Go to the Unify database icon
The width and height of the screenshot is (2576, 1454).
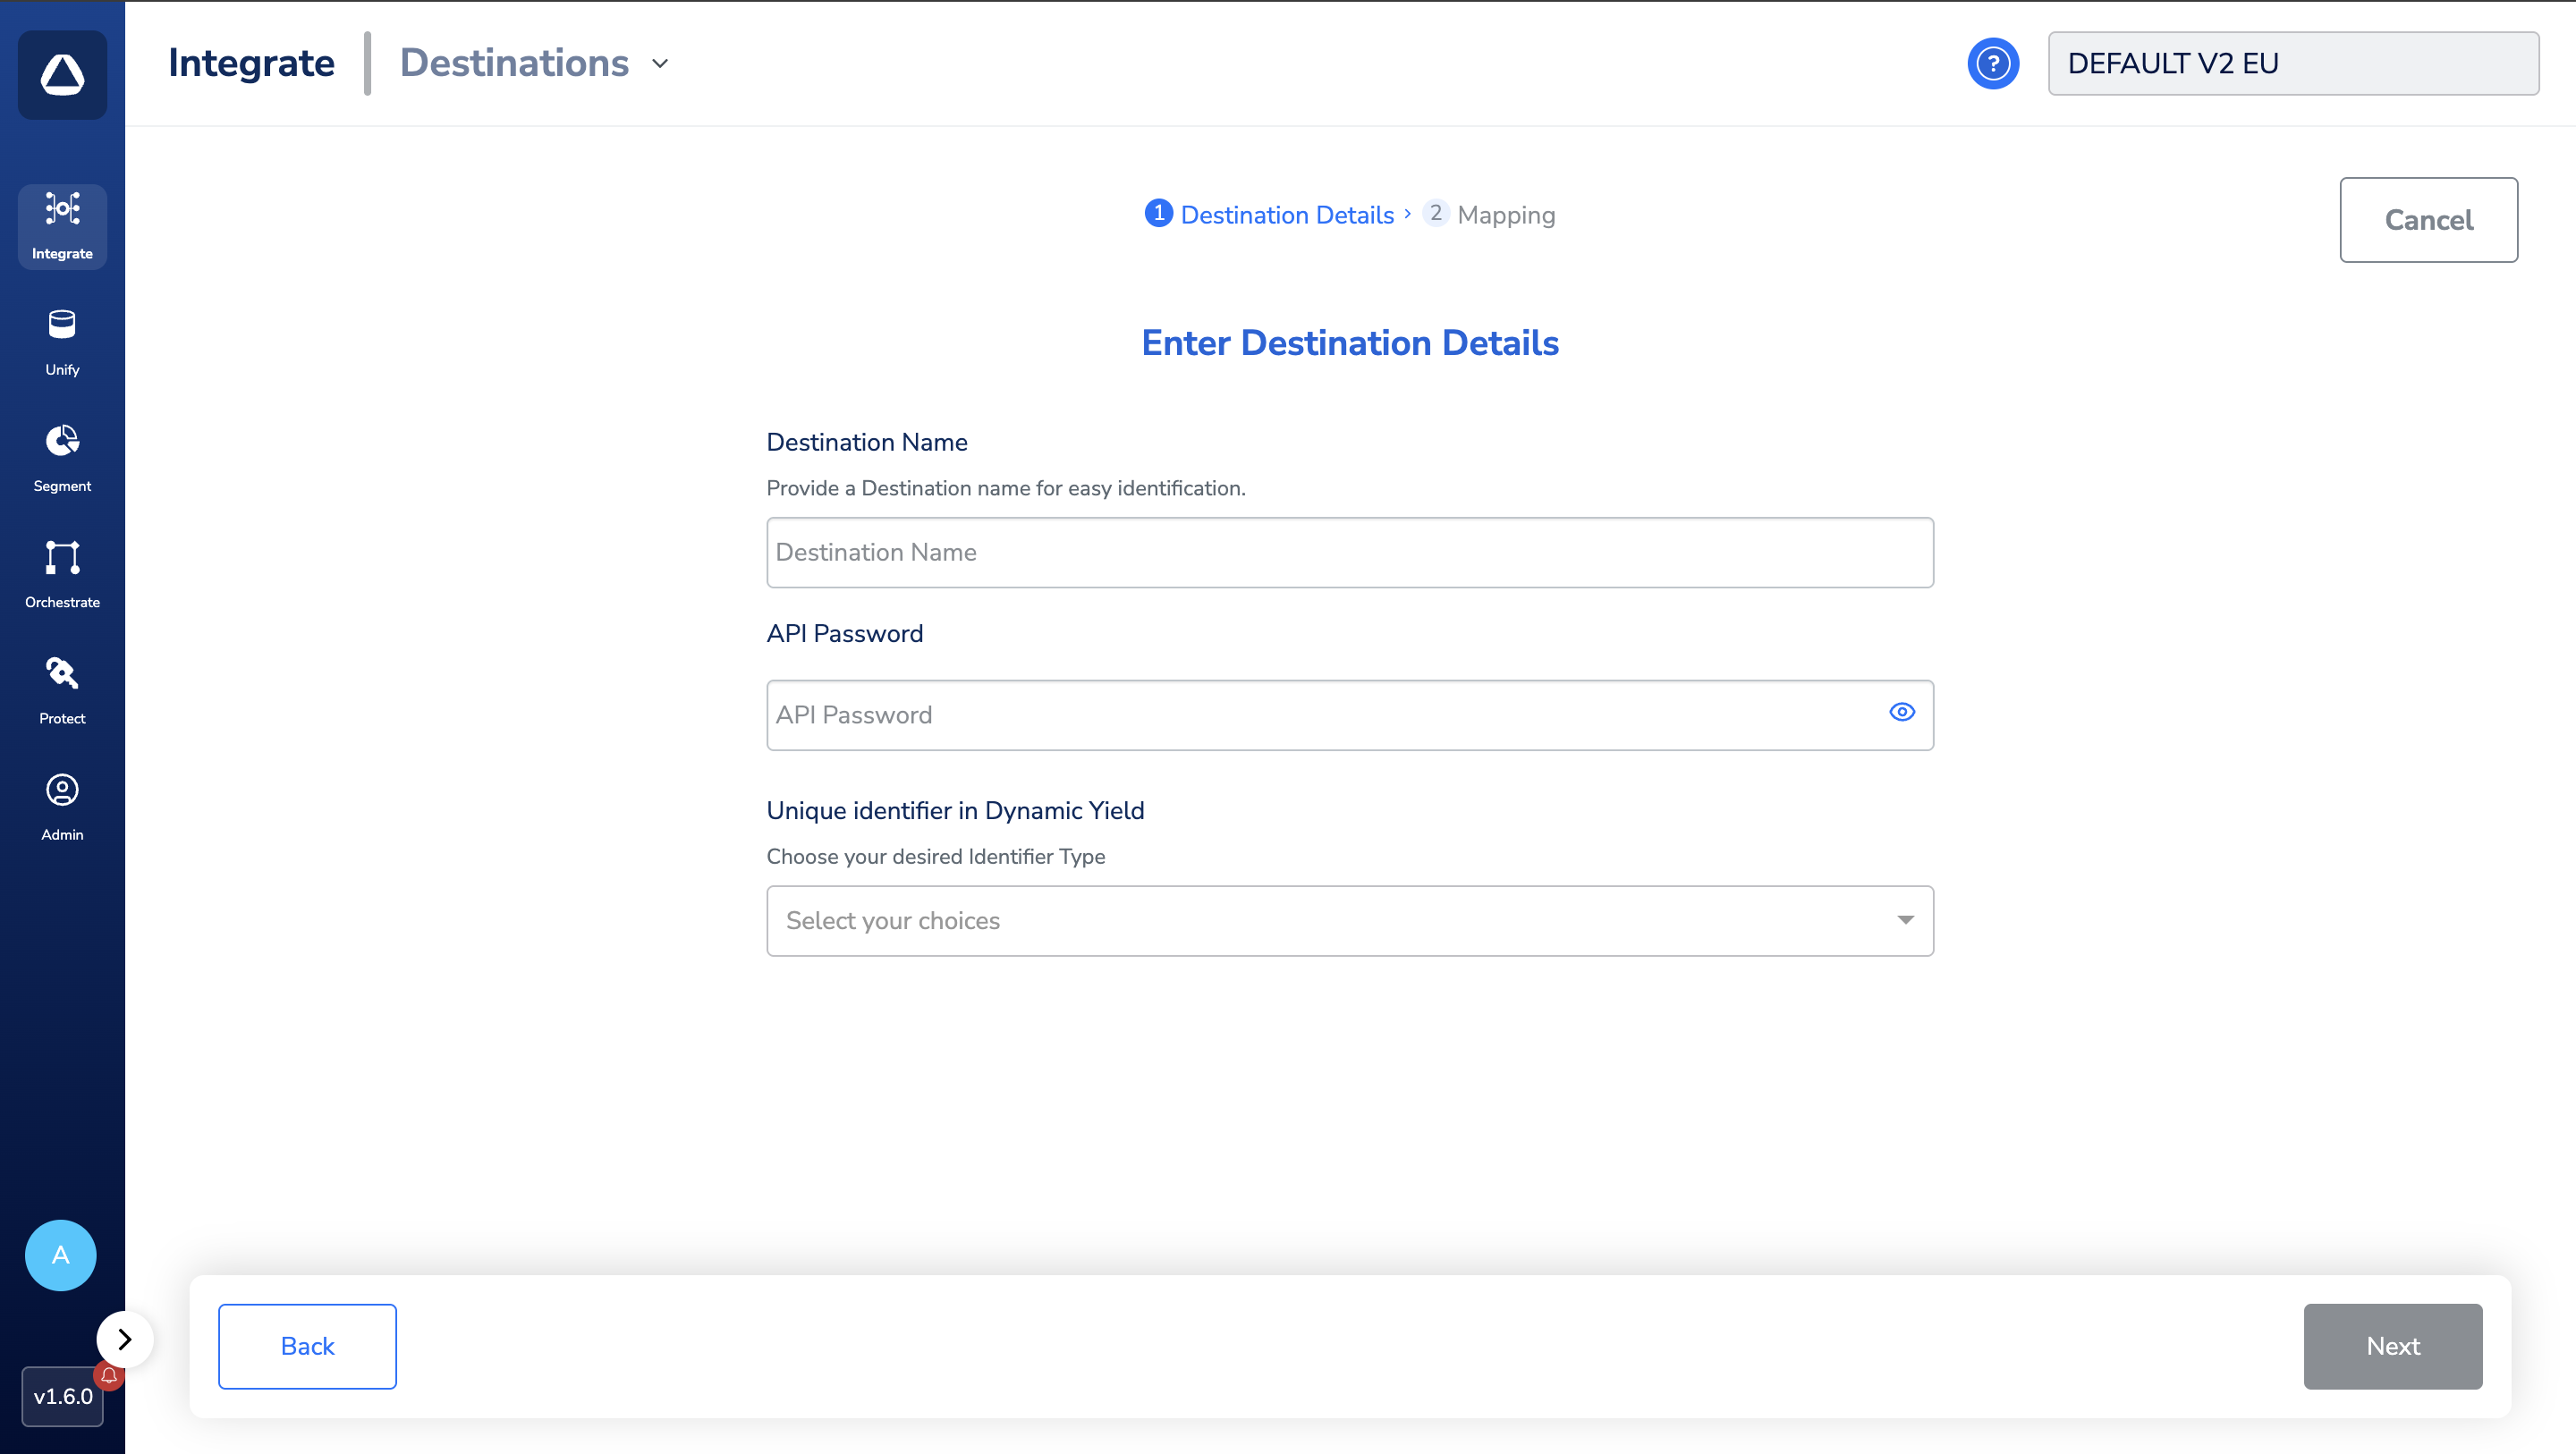point(62,326)
